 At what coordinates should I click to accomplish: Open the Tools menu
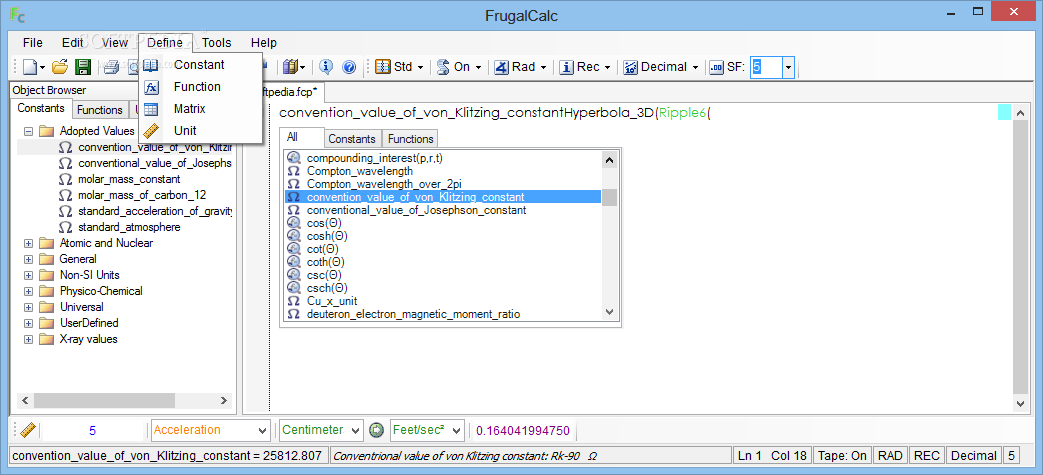pyautogui.click(x=217, y=43)
